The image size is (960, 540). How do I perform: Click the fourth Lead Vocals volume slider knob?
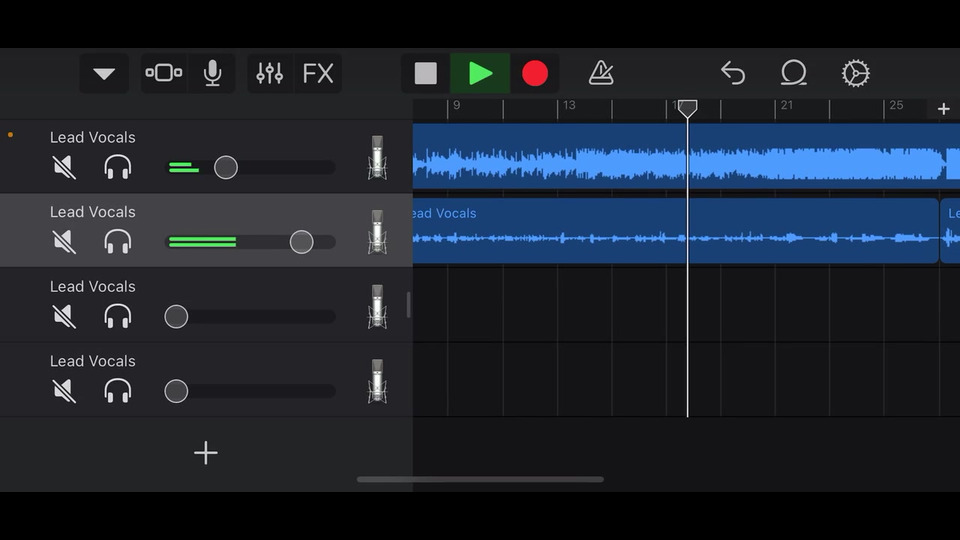(x=176, y=391)
